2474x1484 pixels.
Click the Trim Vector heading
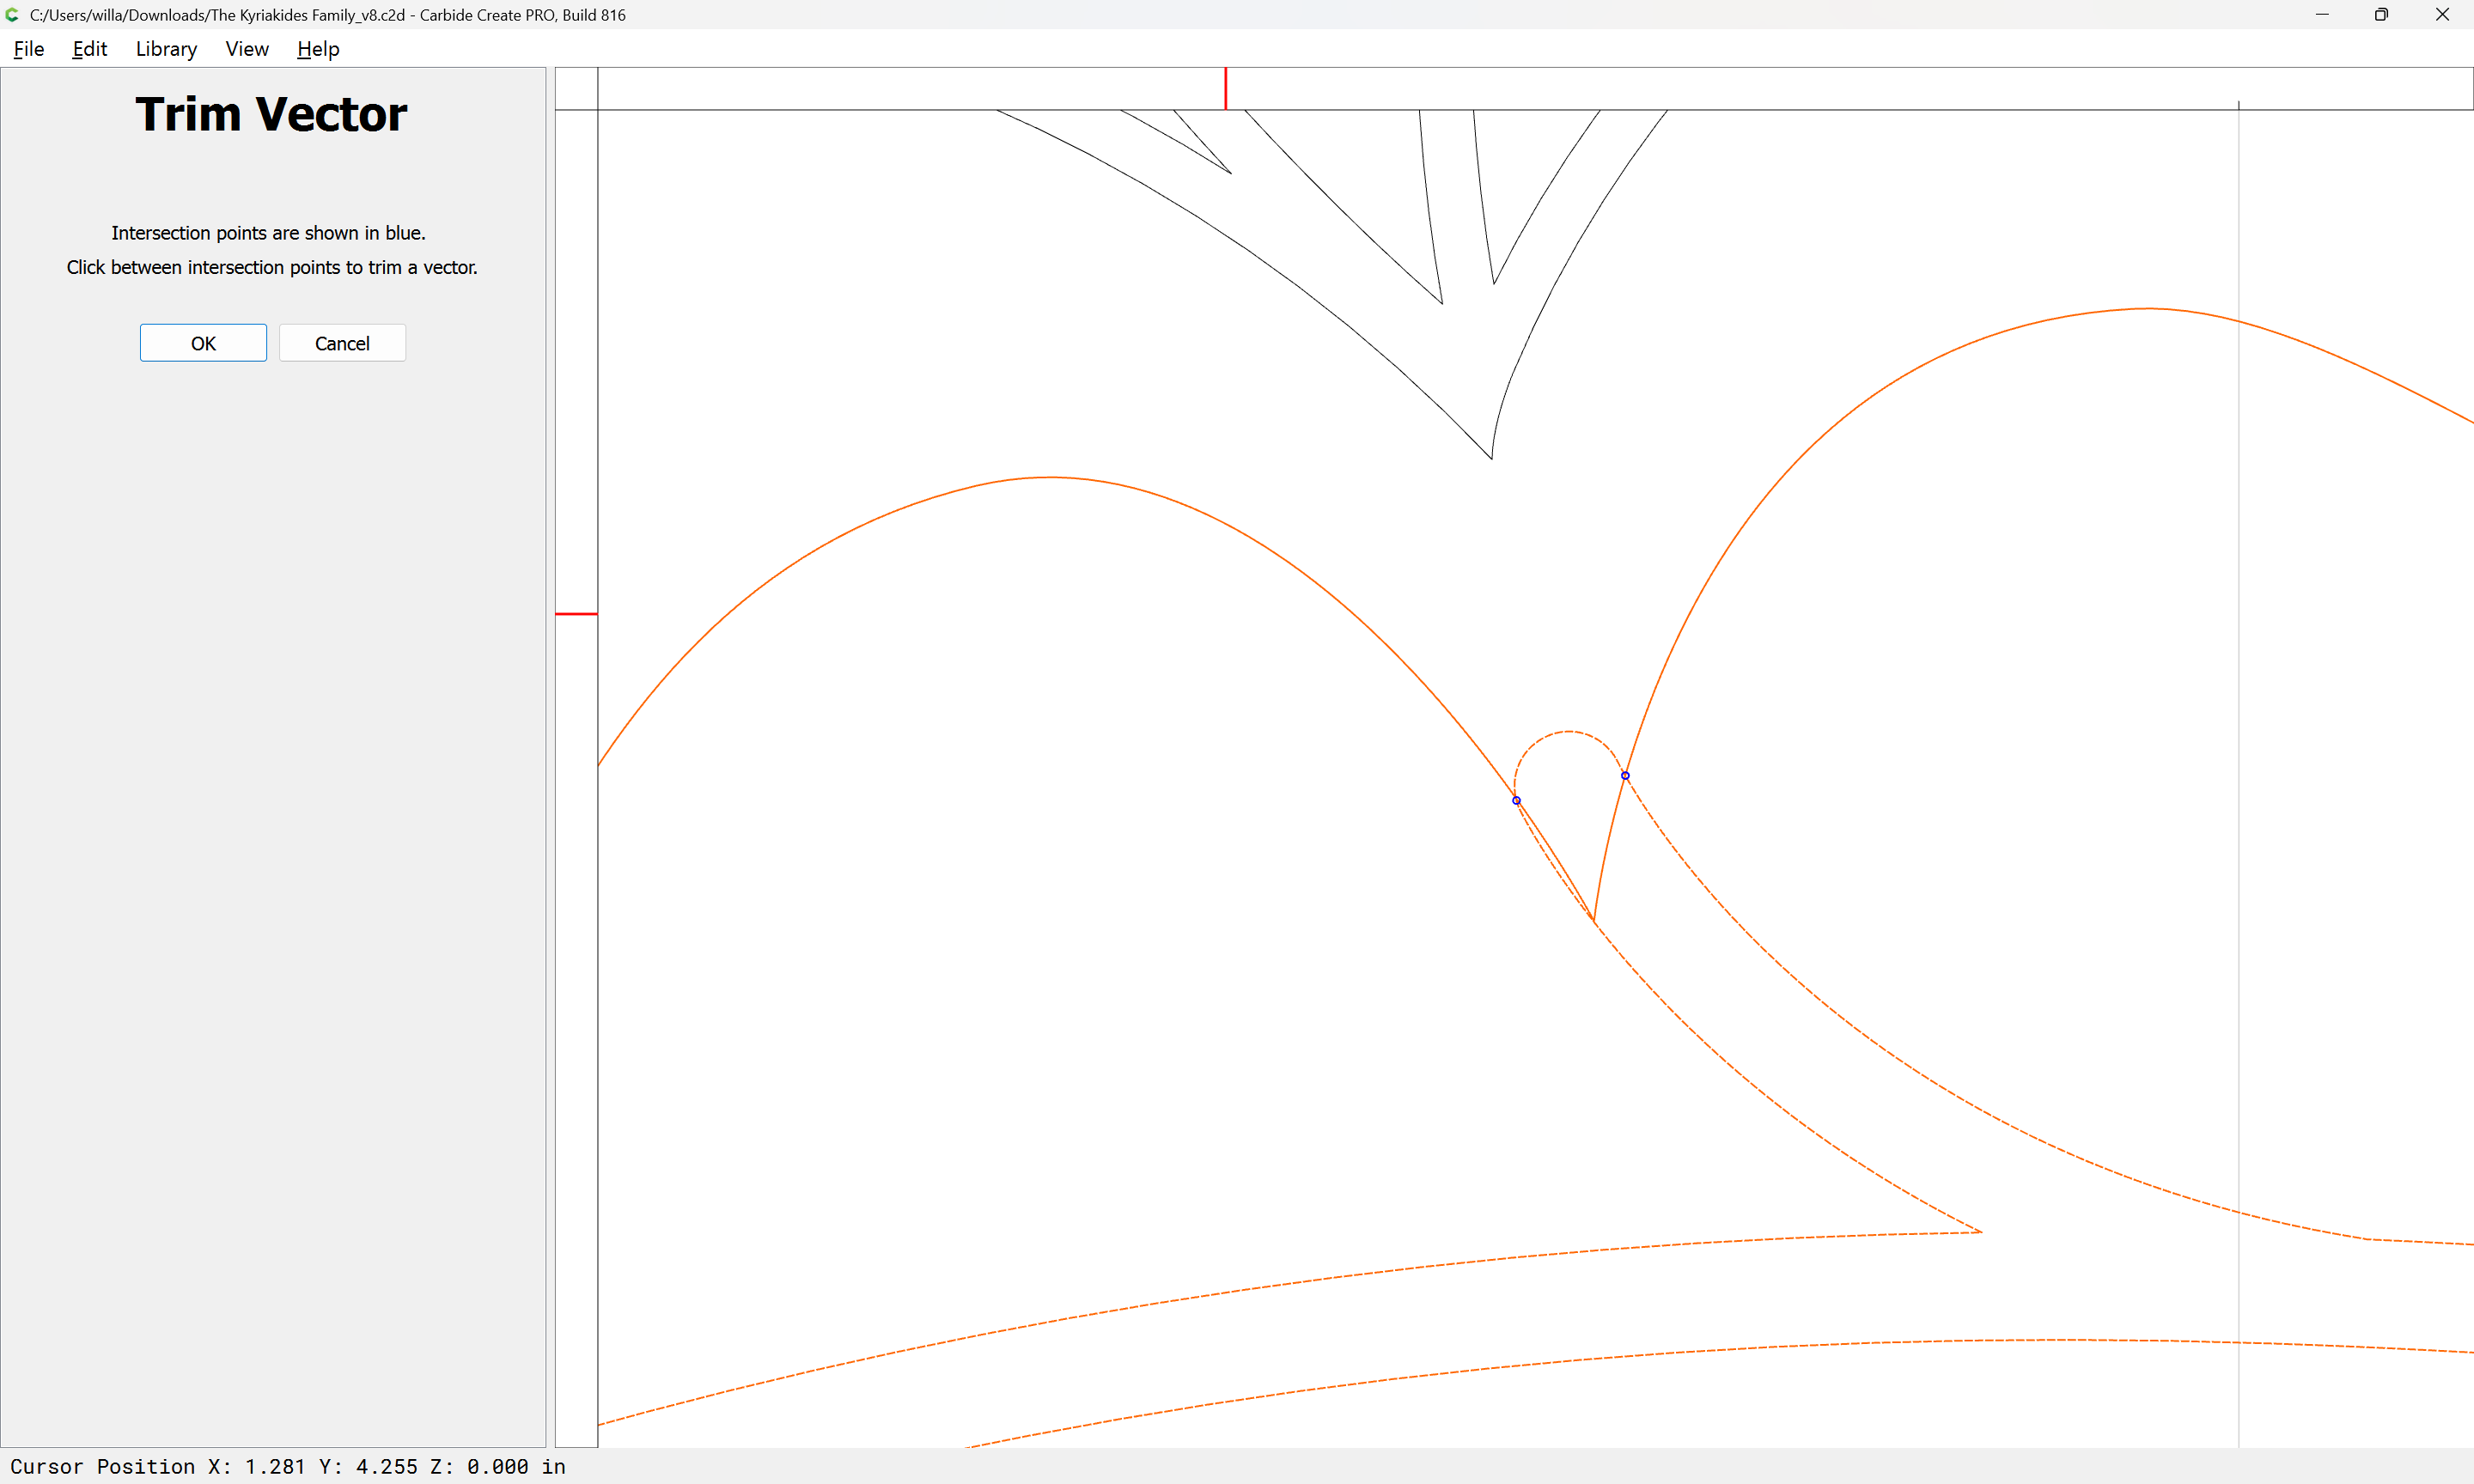(271, 114)
